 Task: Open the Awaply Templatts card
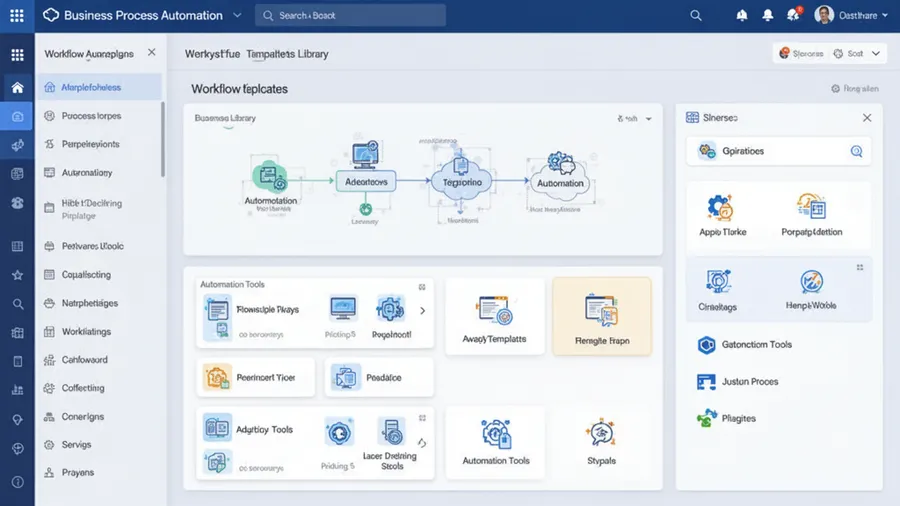click(x=494, y=317)
